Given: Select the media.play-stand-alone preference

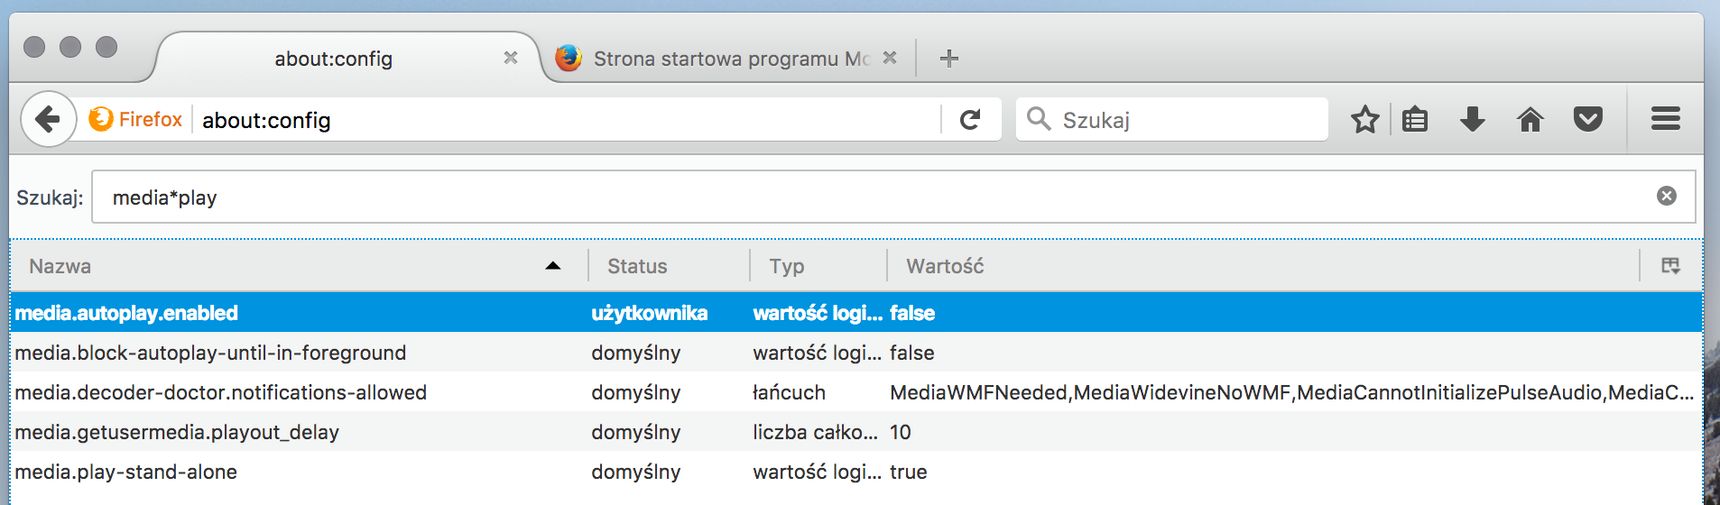Looking at the screenshot, I should click(x=856, y=472).
